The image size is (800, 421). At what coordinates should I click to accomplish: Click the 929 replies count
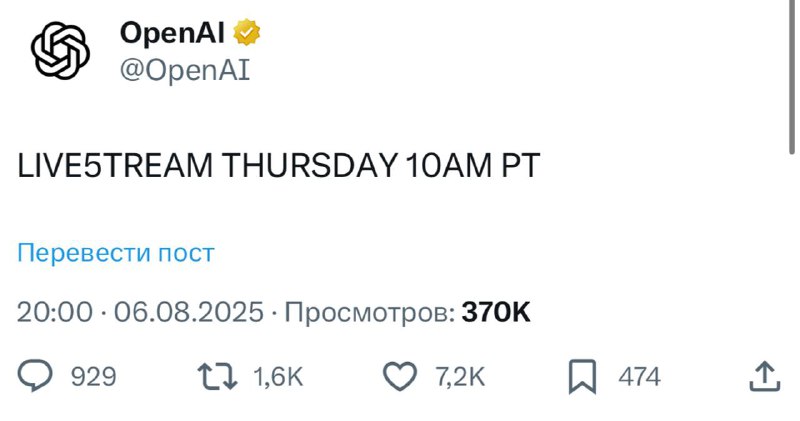[x=93, y=377]
